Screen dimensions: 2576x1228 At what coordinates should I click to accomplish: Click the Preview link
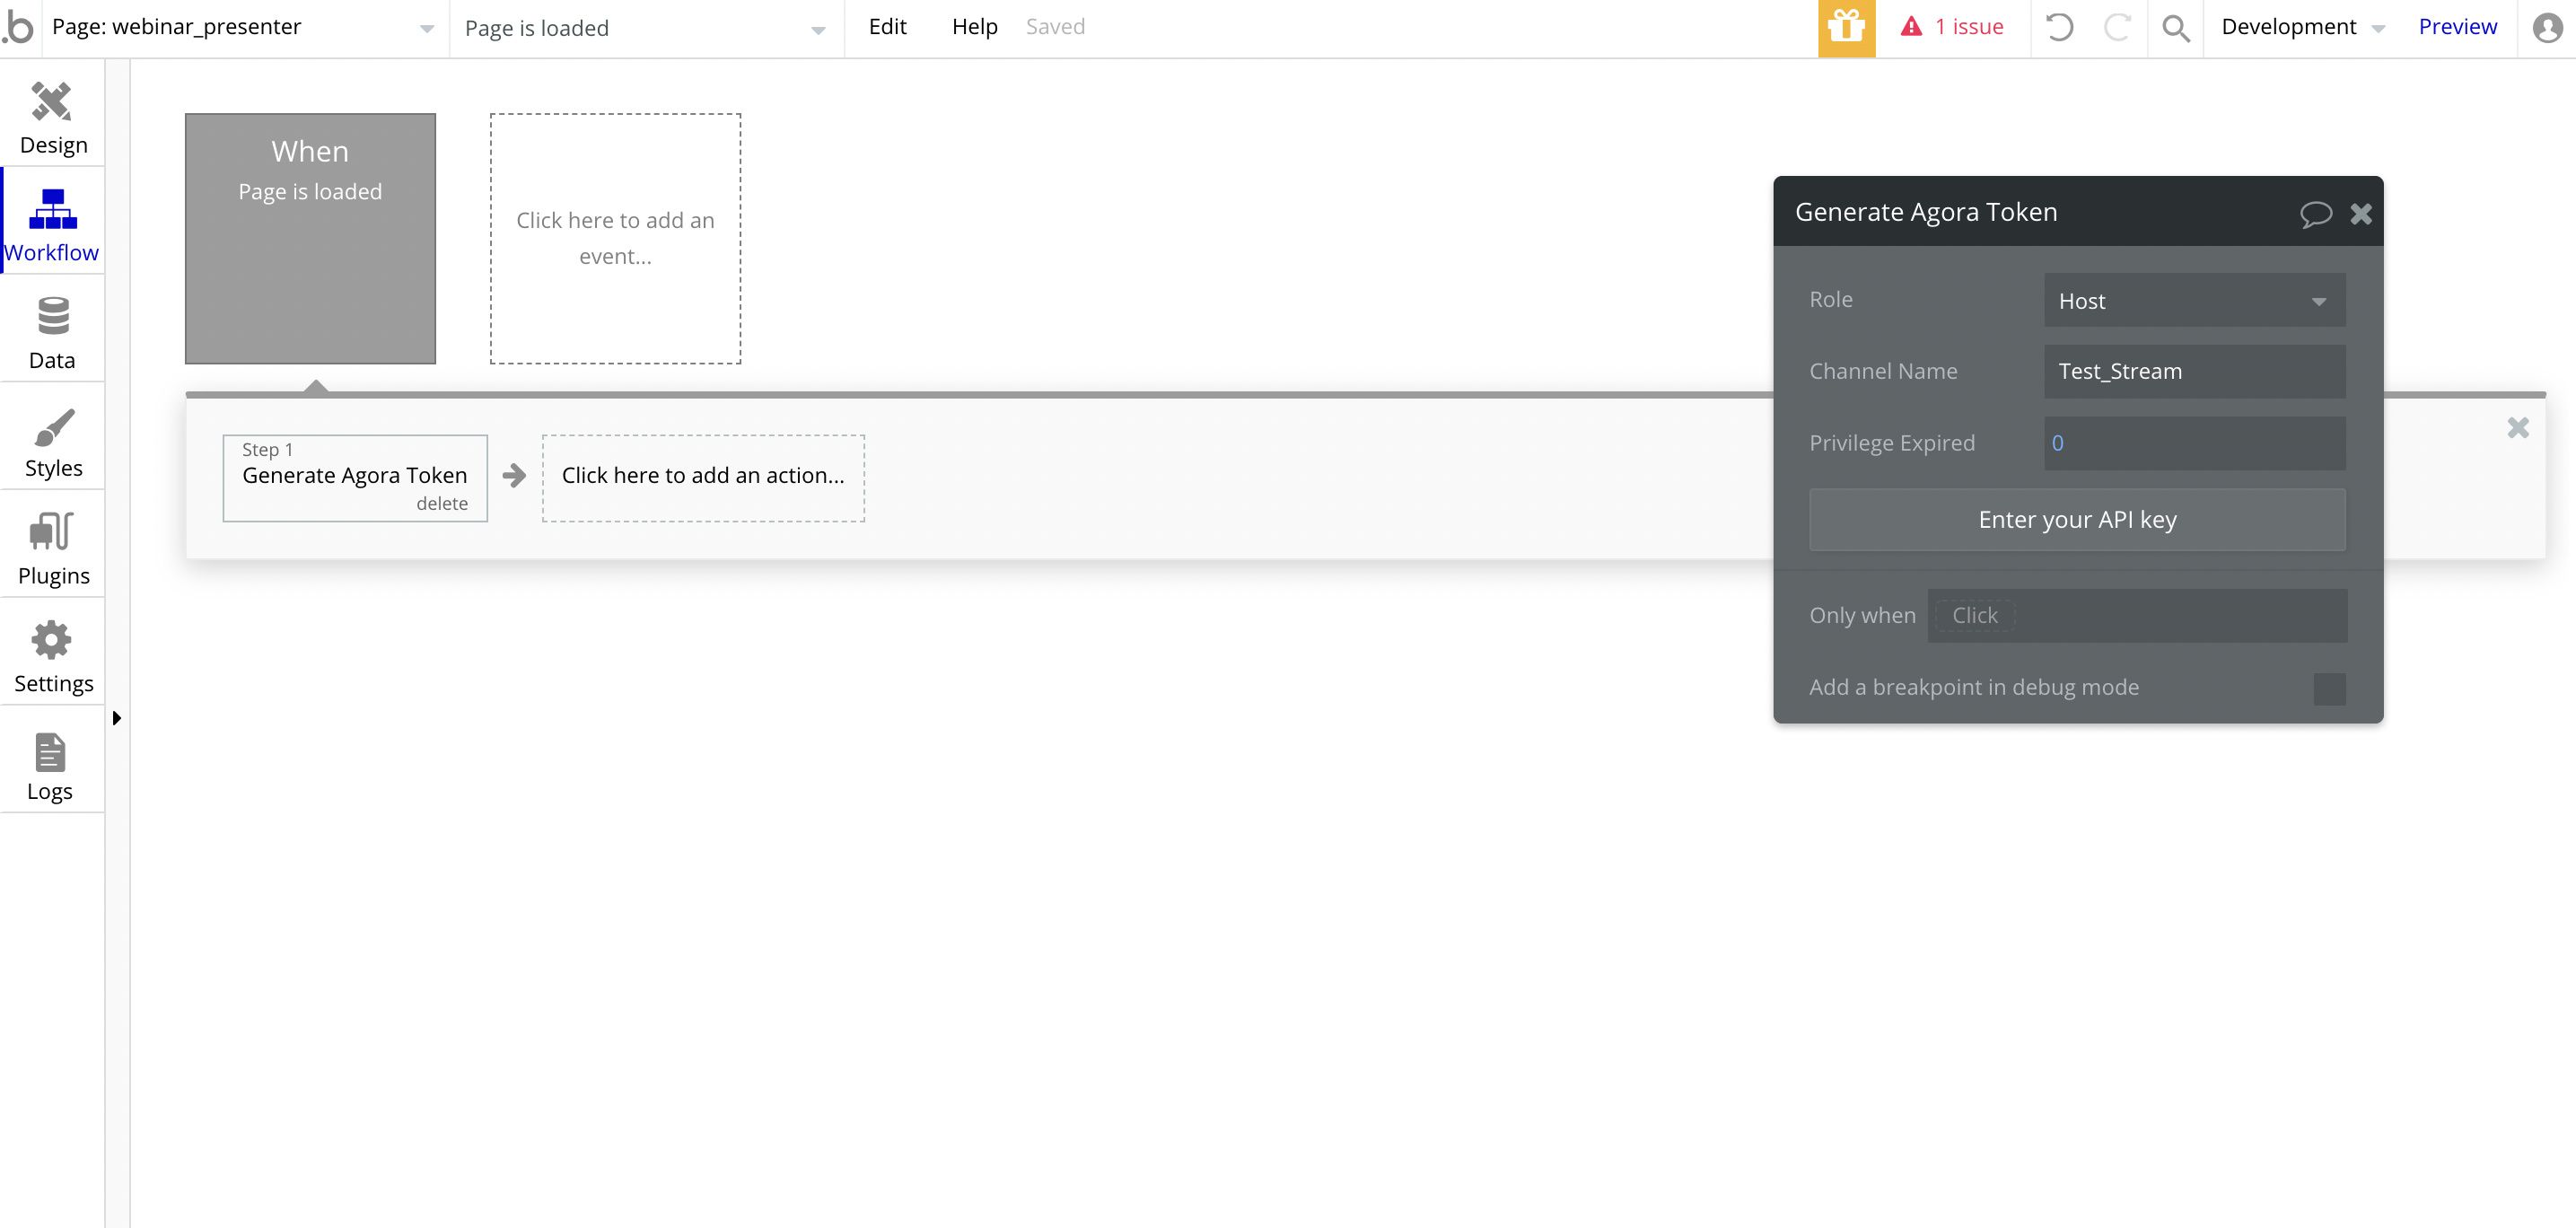point(2457,27)
